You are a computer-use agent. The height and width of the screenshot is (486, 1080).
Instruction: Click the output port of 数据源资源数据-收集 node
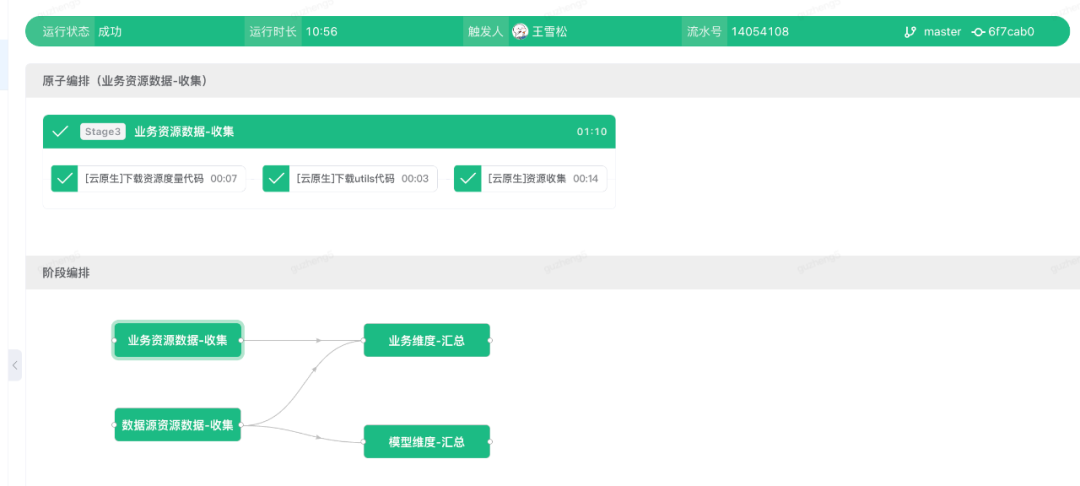(240, 425)
